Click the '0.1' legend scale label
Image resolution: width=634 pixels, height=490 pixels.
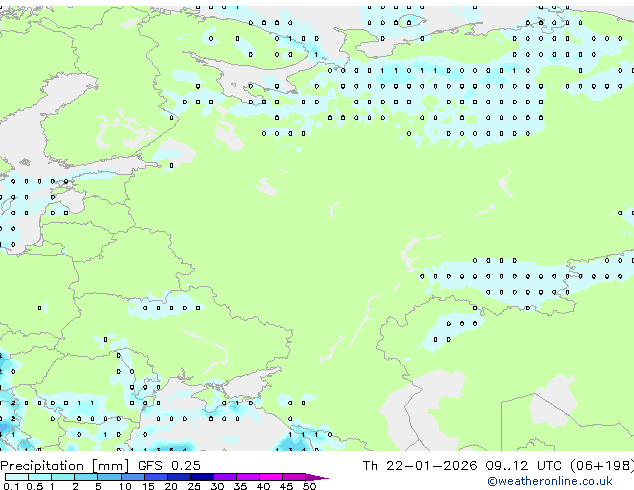click(x=11, y=486)
